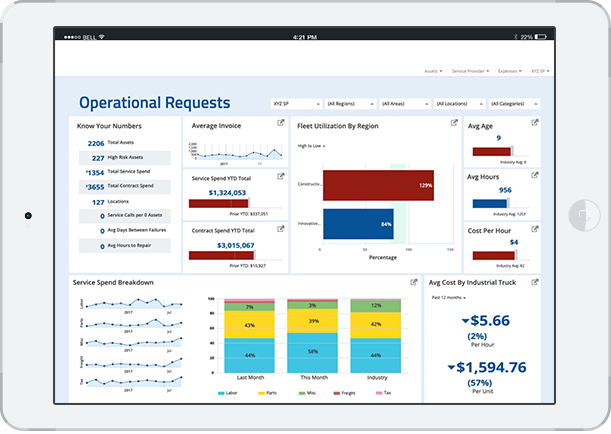
Task: Open the Assets menu
Action: [x=433, y=71]
